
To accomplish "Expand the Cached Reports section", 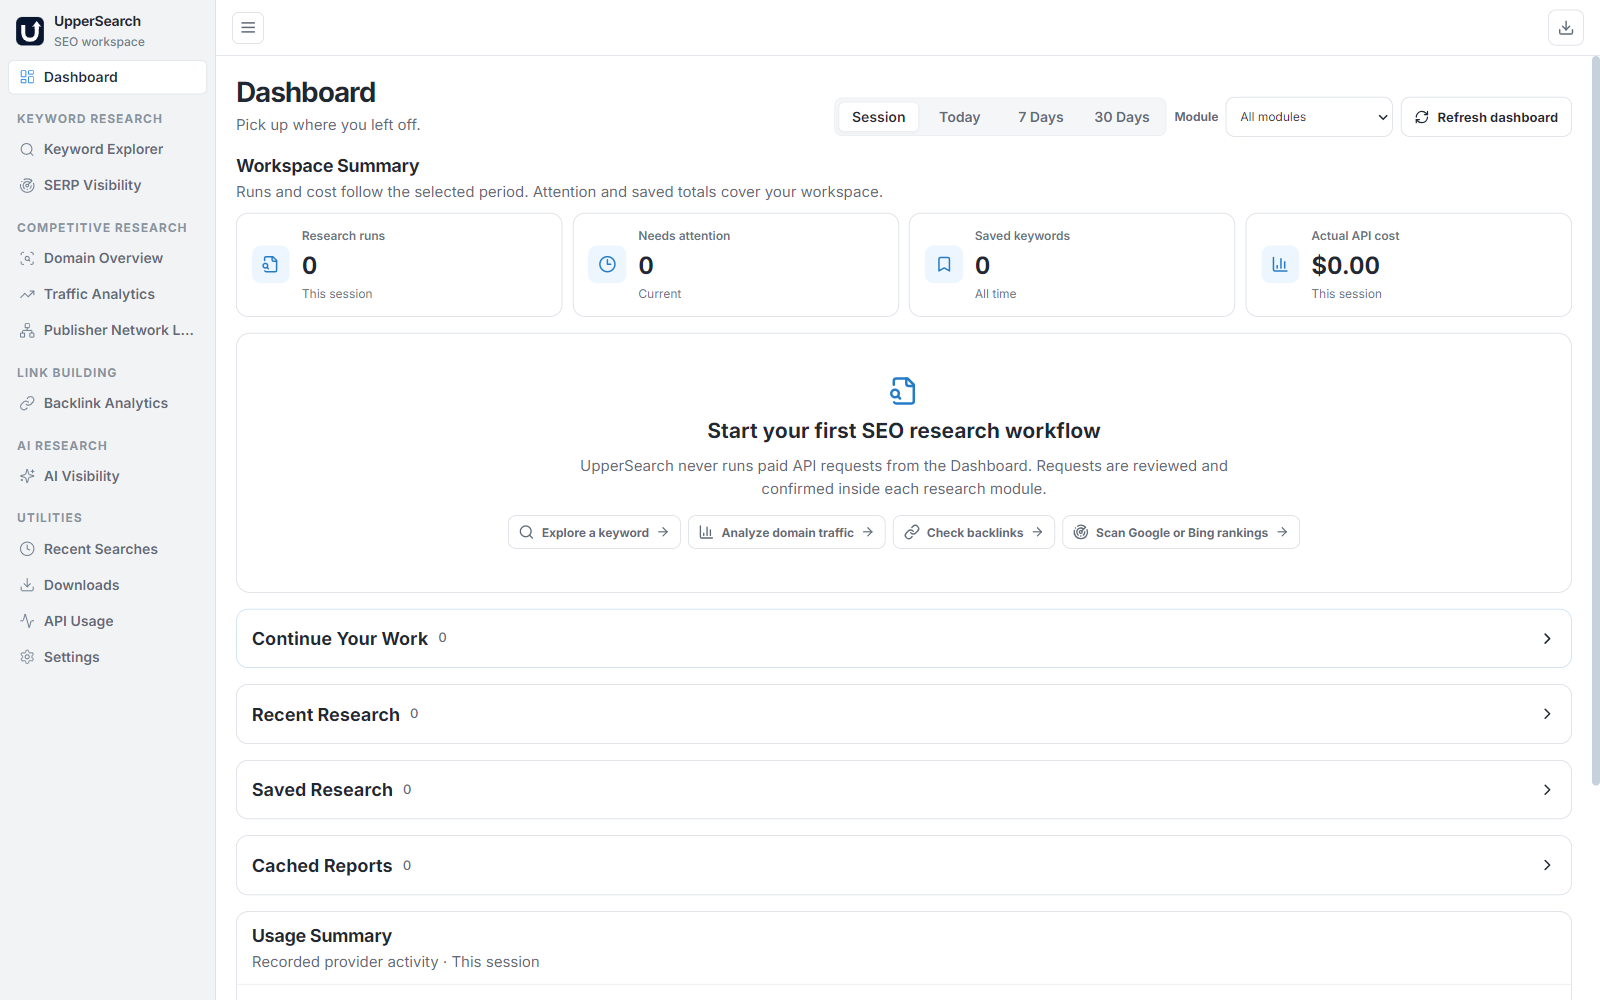I will click(x=904, y=865).
